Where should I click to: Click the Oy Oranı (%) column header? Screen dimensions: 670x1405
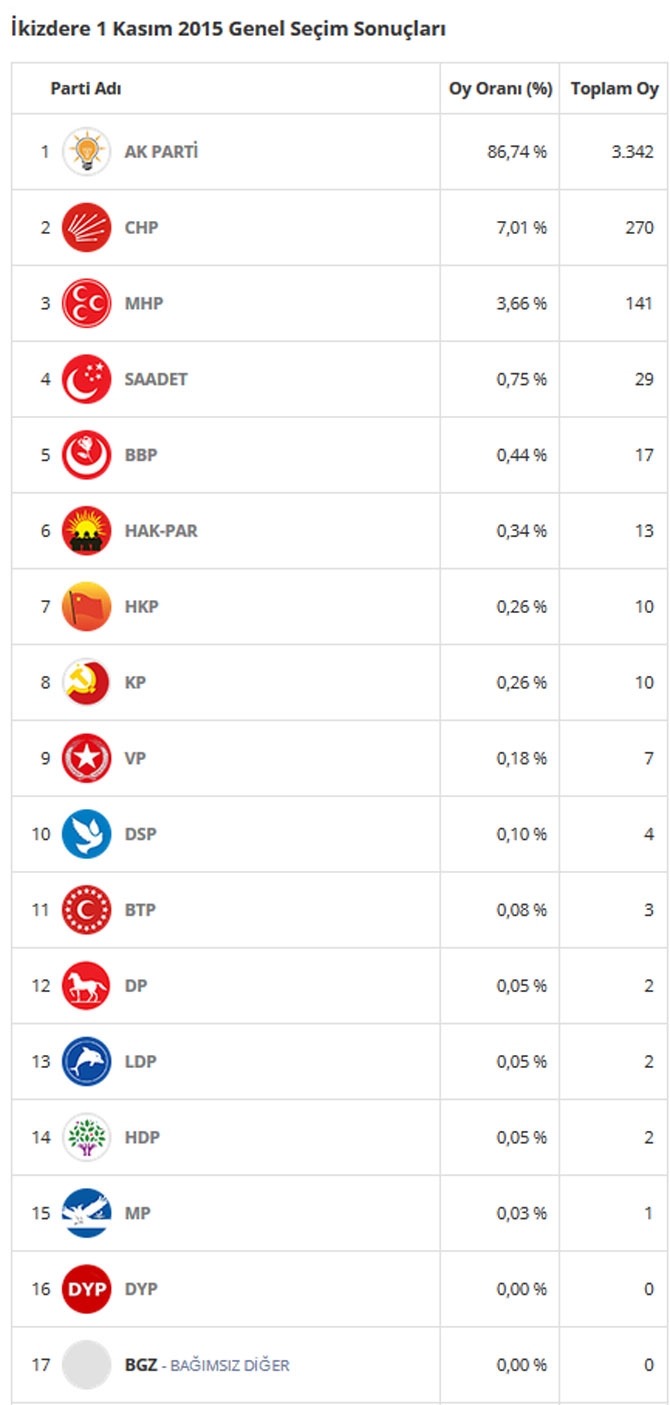pyautogui.click(x=500, y=89)
